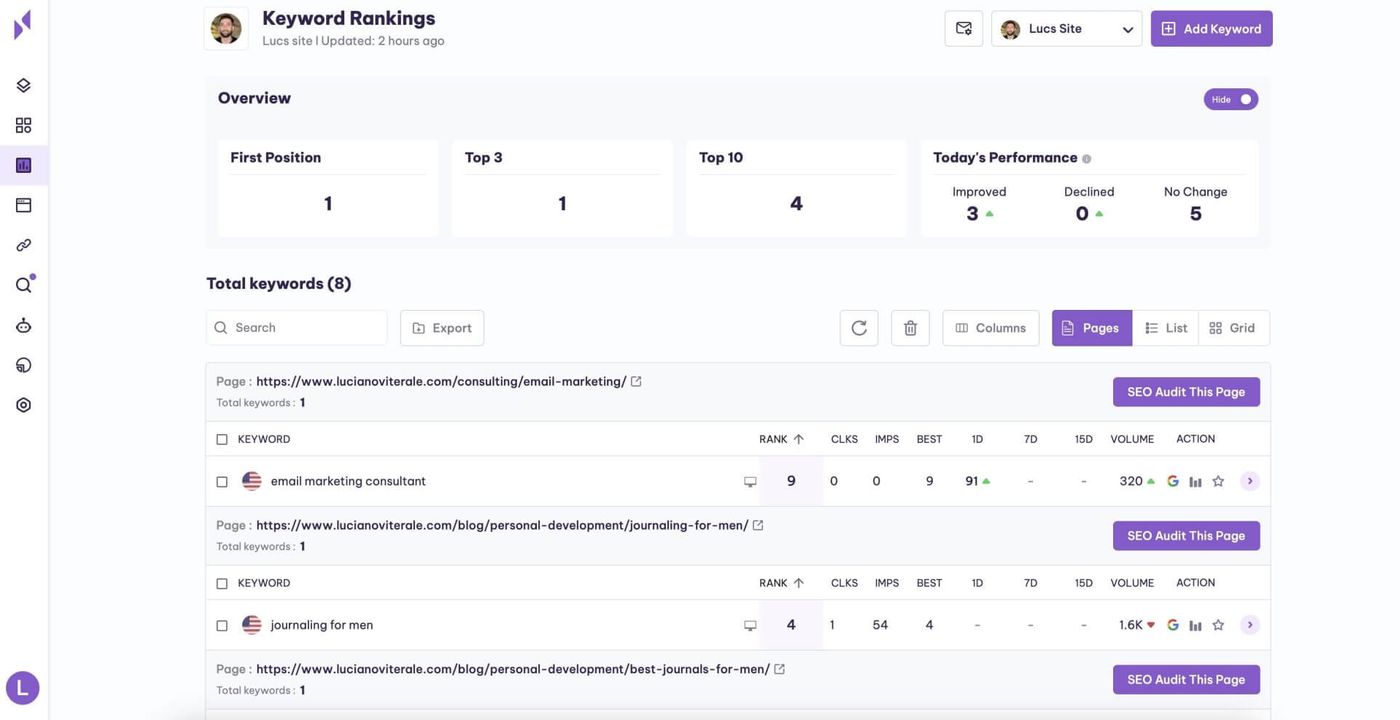
Task: Open the dashboard grid icon in sidebar
Action: (x=23, y=126)
